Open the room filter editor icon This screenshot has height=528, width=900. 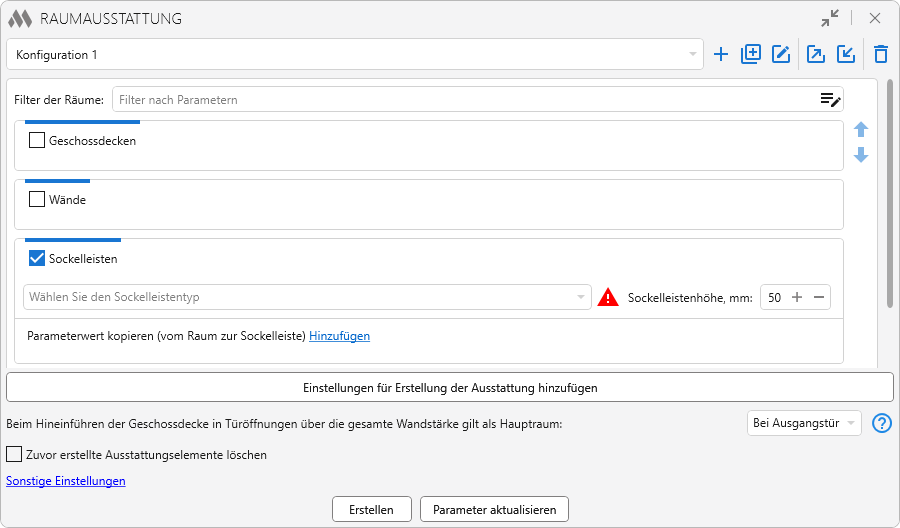coord(830,99)
